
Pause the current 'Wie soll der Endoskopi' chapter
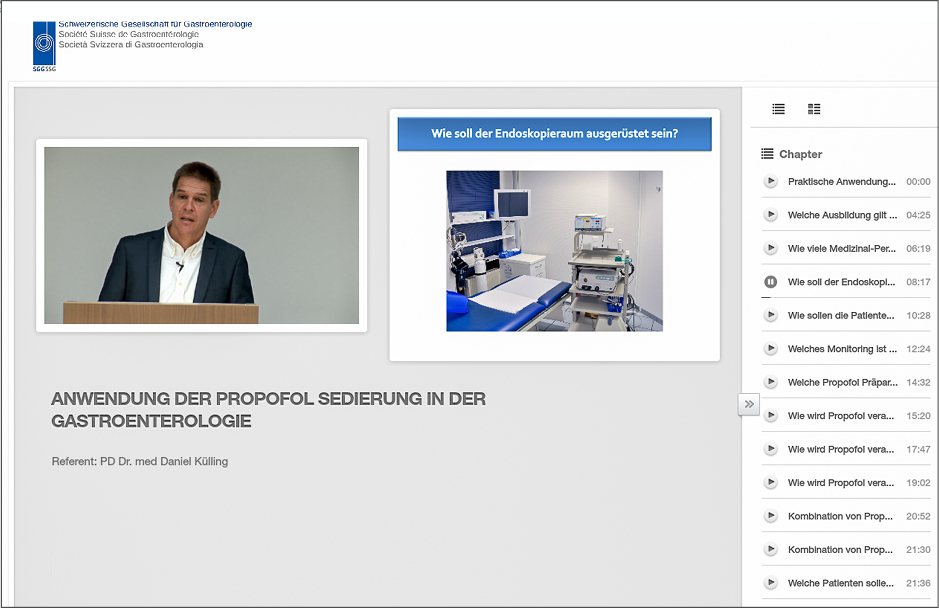(770, 282)
